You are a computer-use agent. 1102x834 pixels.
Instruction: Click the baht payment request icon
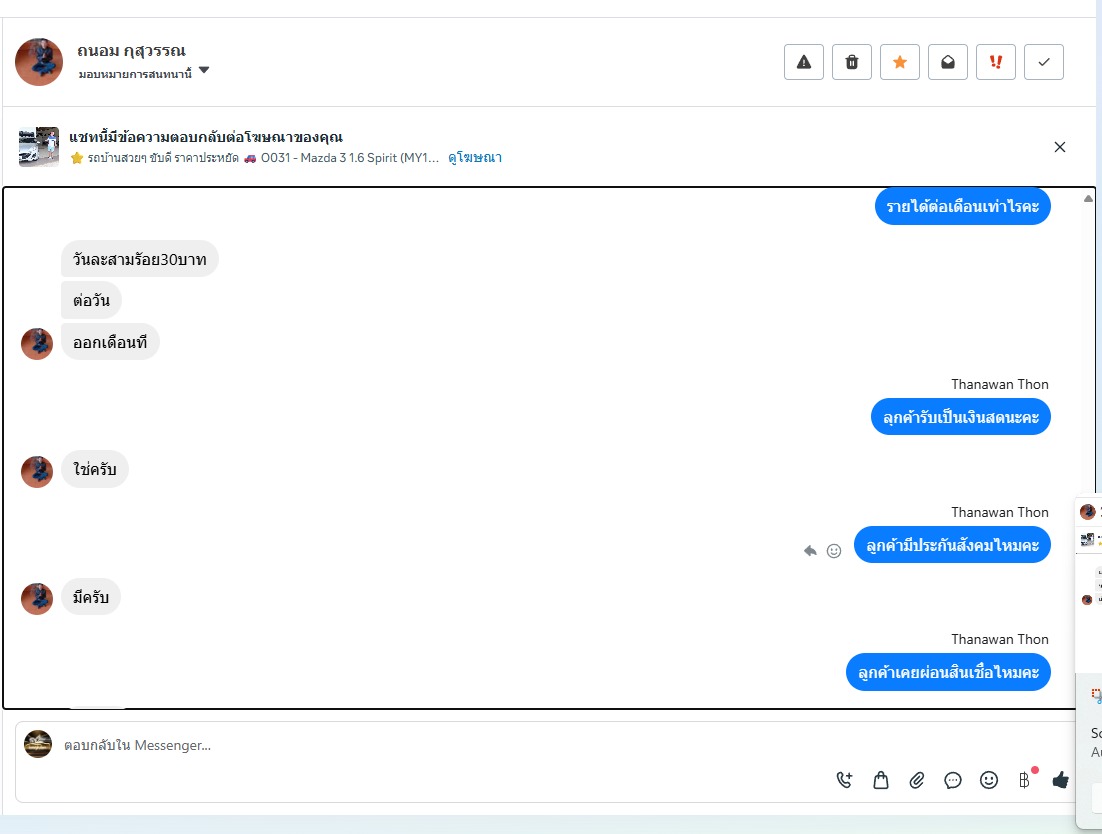tap(1025, 780)
